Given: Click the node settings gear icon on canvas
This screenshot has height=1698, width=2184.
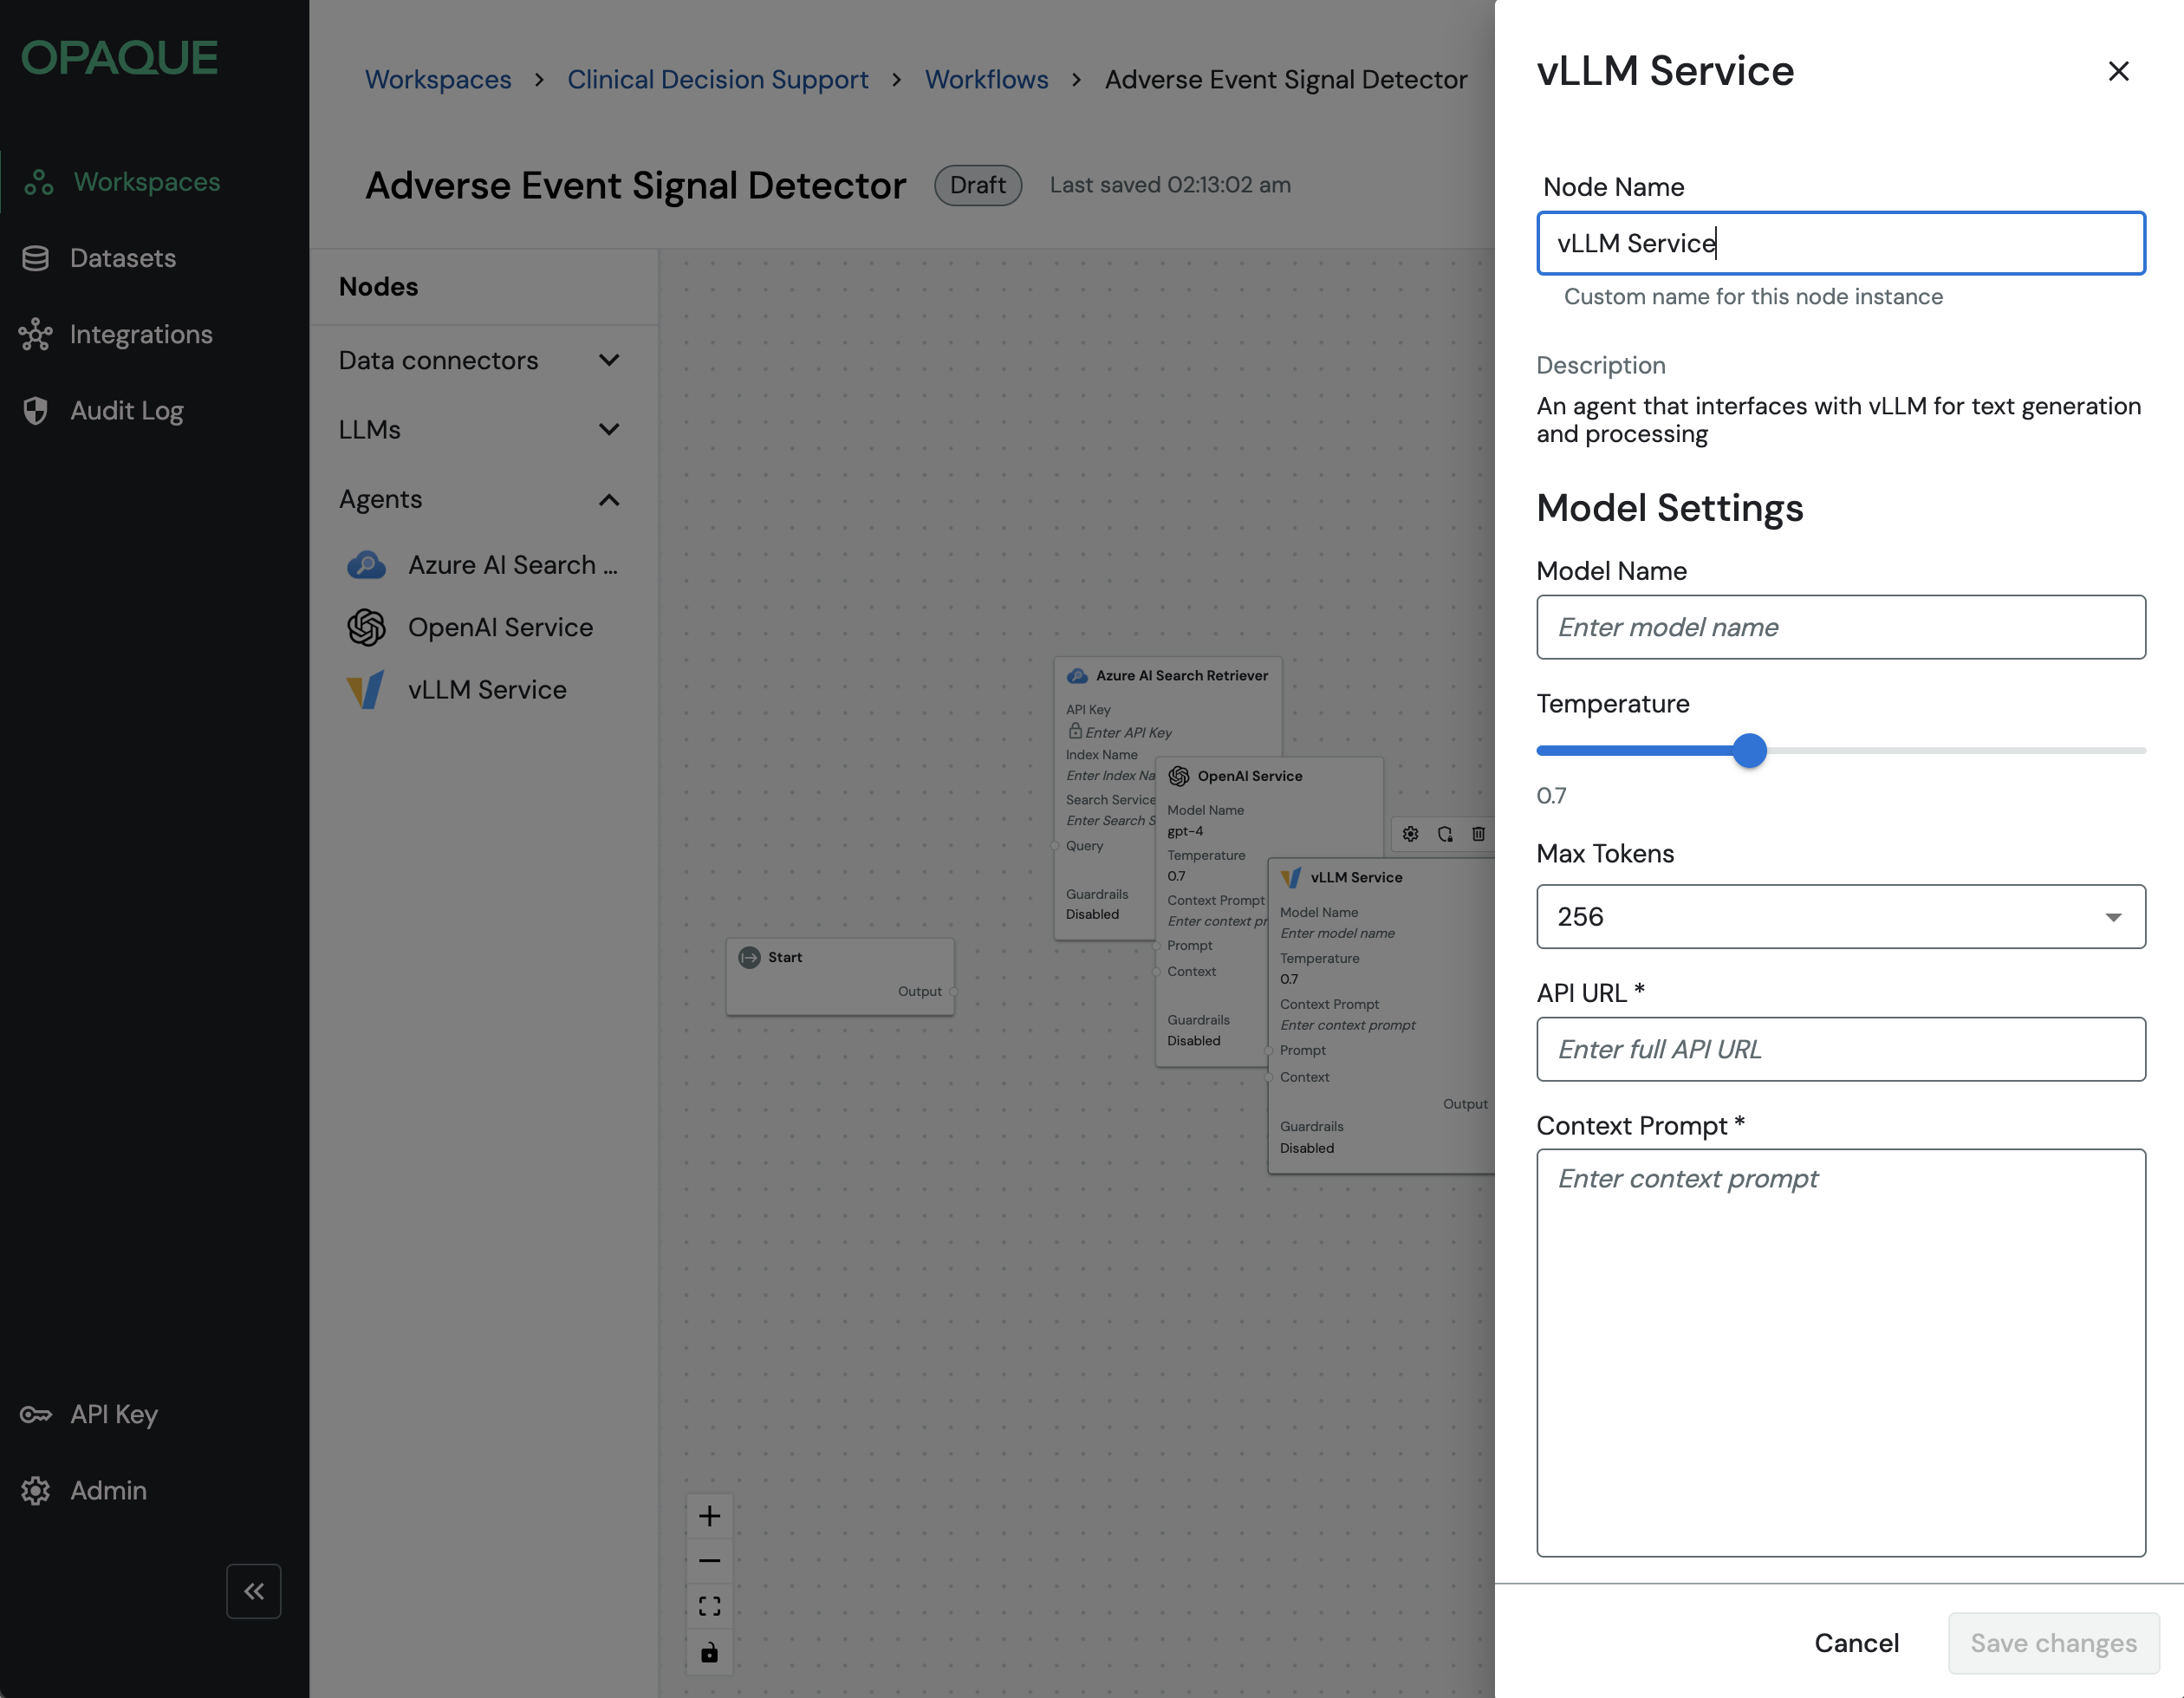Looking at the screenshot, I should click(1410, 834).
